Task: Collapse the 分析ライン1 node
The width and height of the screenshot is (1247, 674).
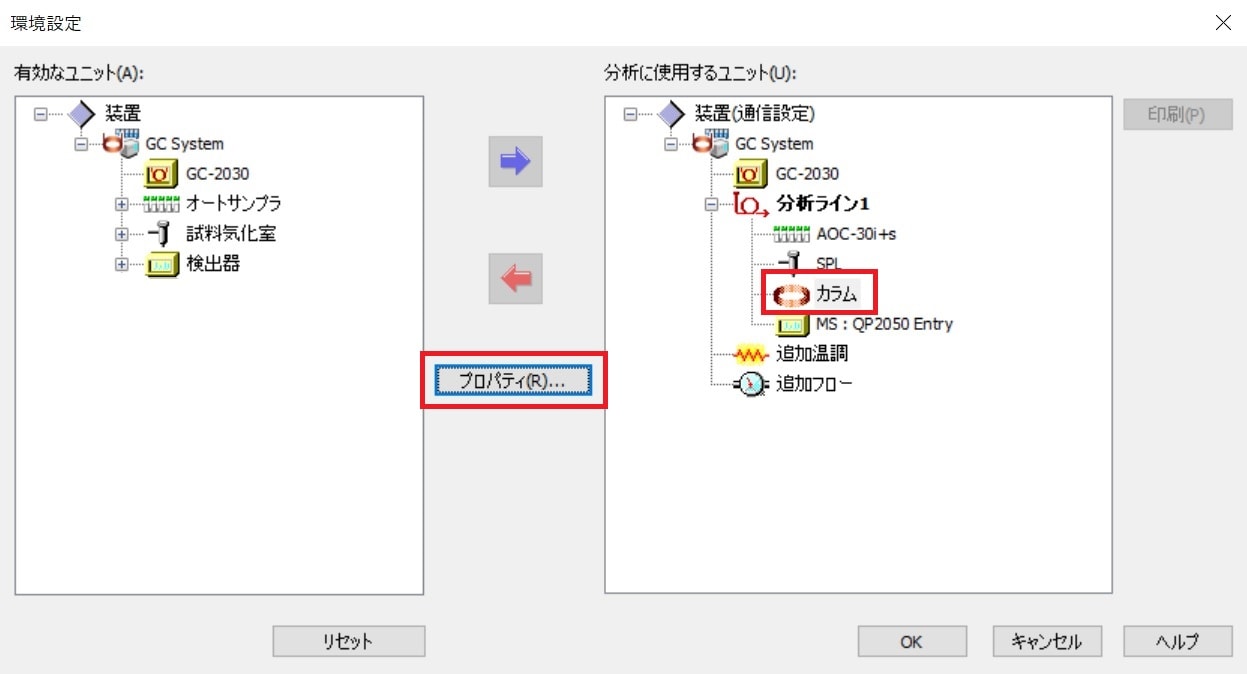Action: [x=712, y=204]
